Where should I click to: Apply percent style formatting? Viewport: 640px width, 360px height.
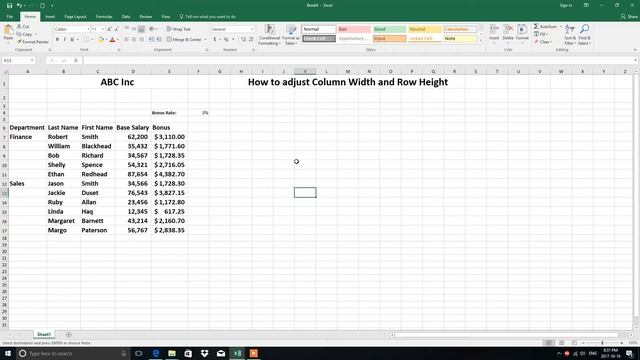click(x=226, y=40)
